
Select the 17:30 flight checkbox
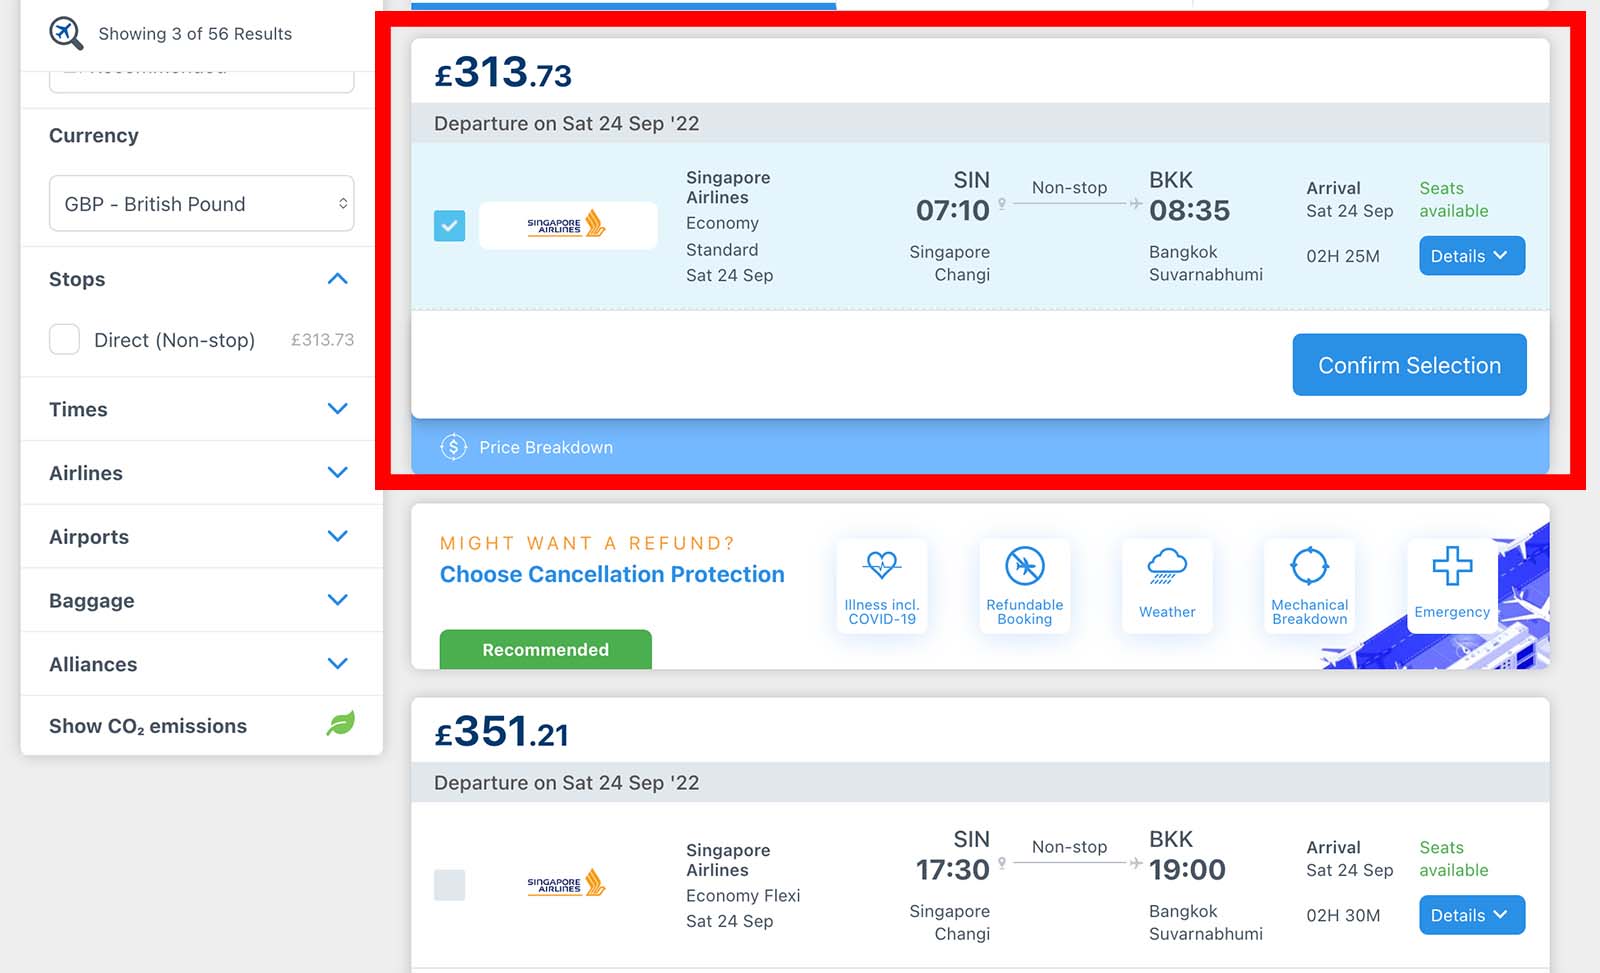pyautogui.click(x=449, y=885)
